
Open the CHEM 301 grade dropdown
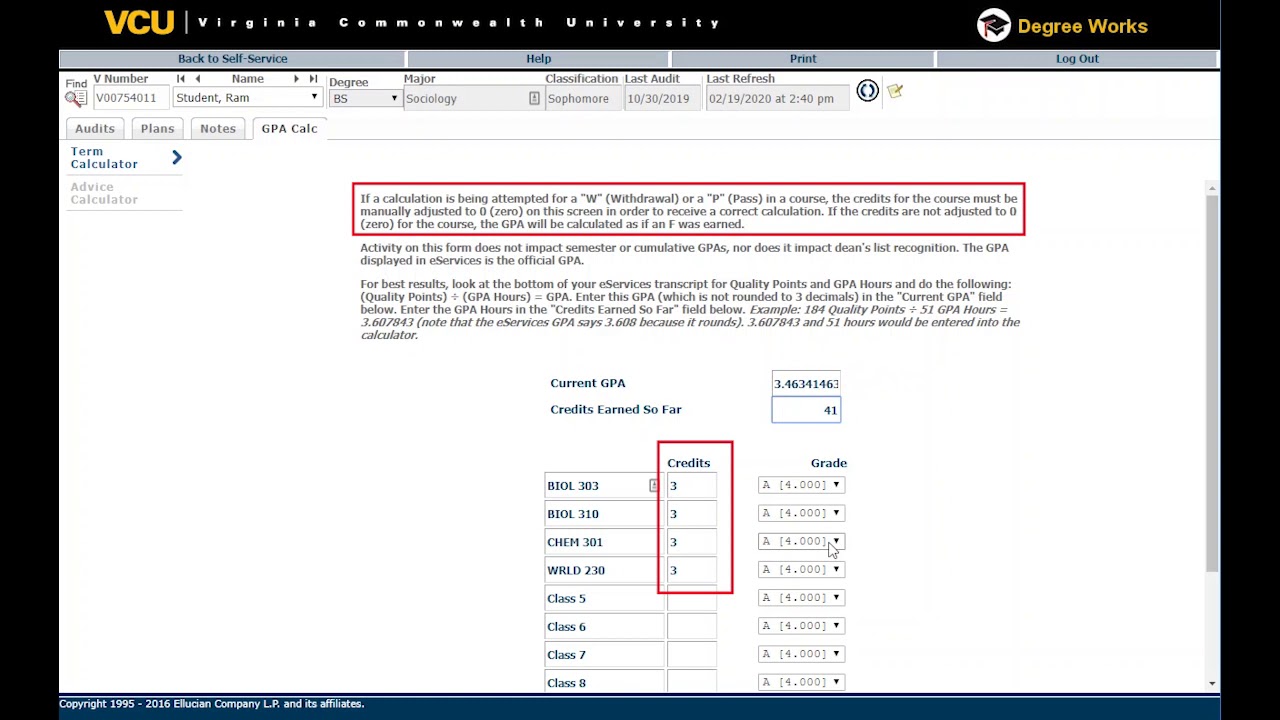click(801, 541)
